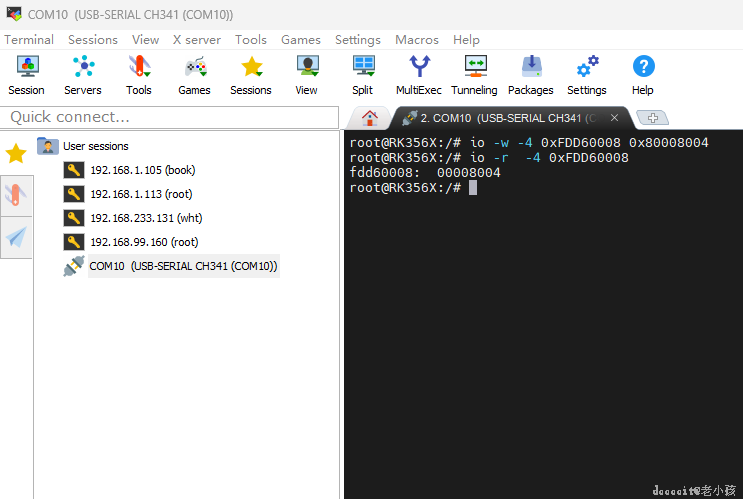Open the Session toolbar button

(x=27, y=76)
